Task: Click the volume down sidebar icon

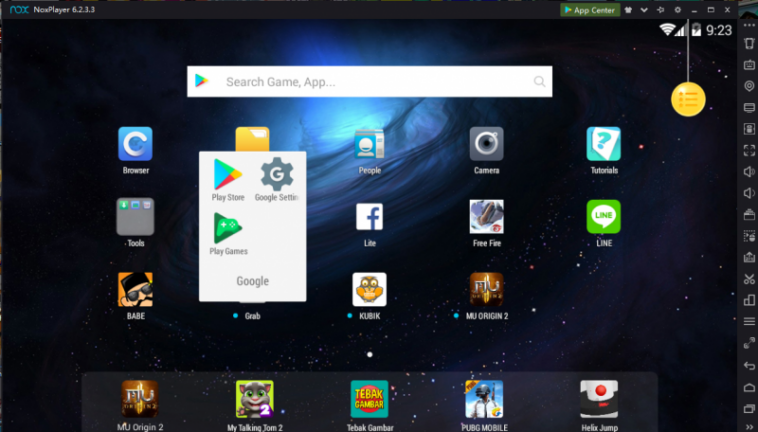Action: tap(749, 193)
